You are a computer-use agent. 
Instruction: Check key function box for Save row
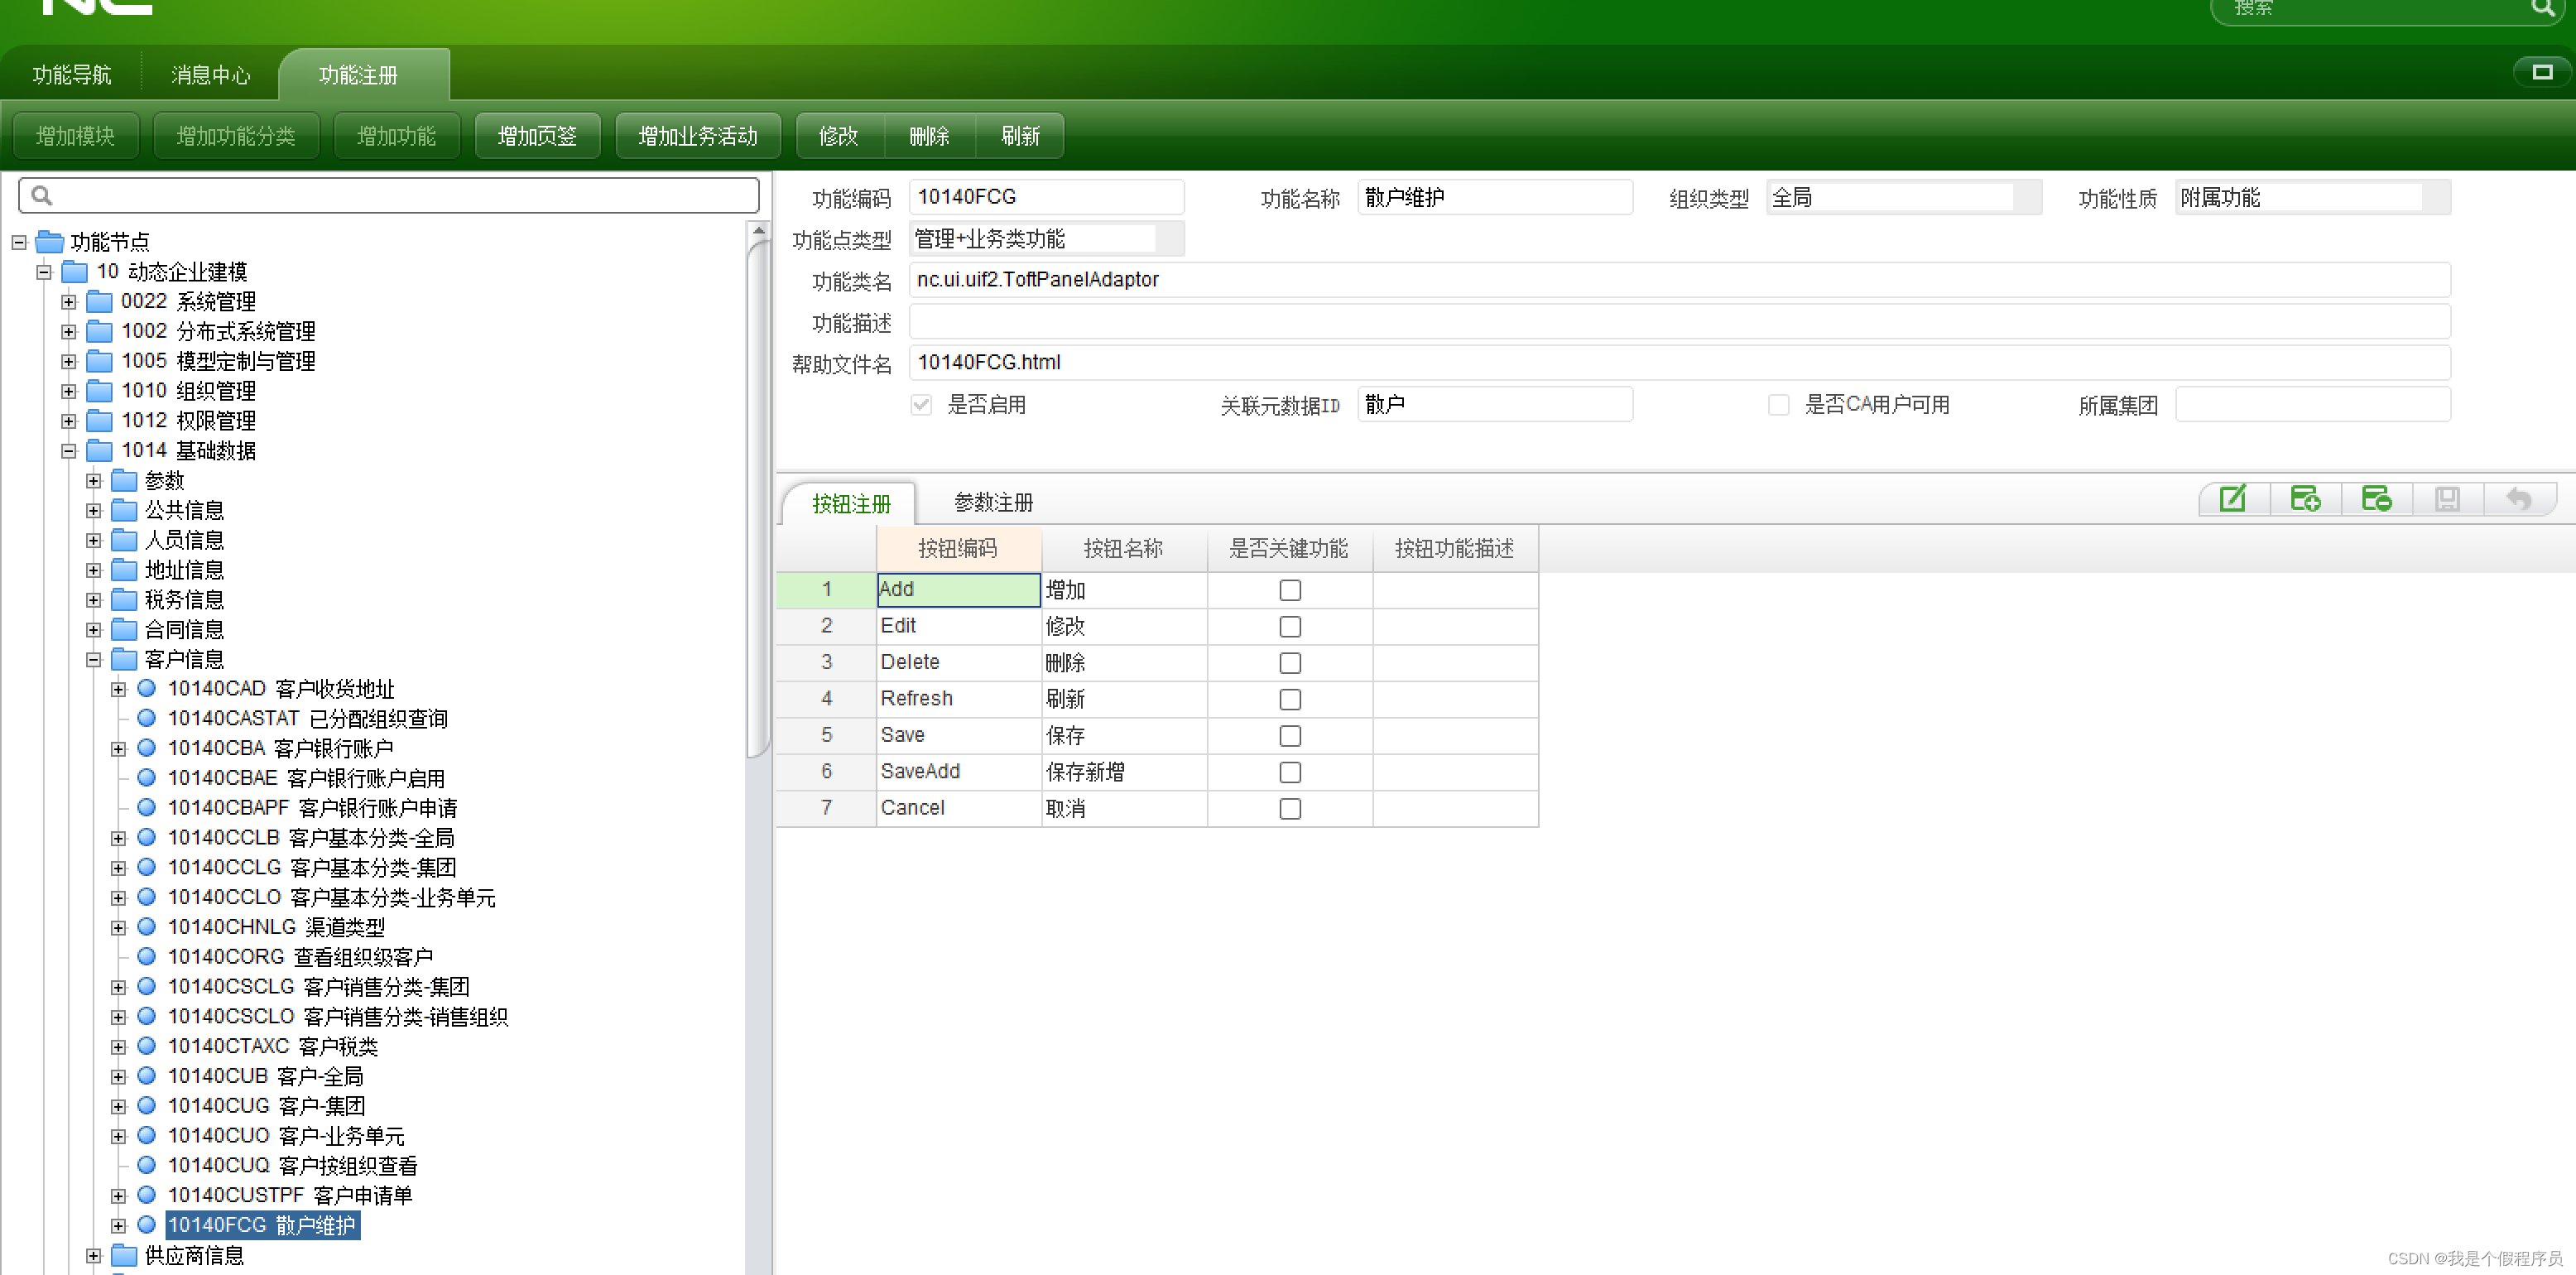point(1290,736)
